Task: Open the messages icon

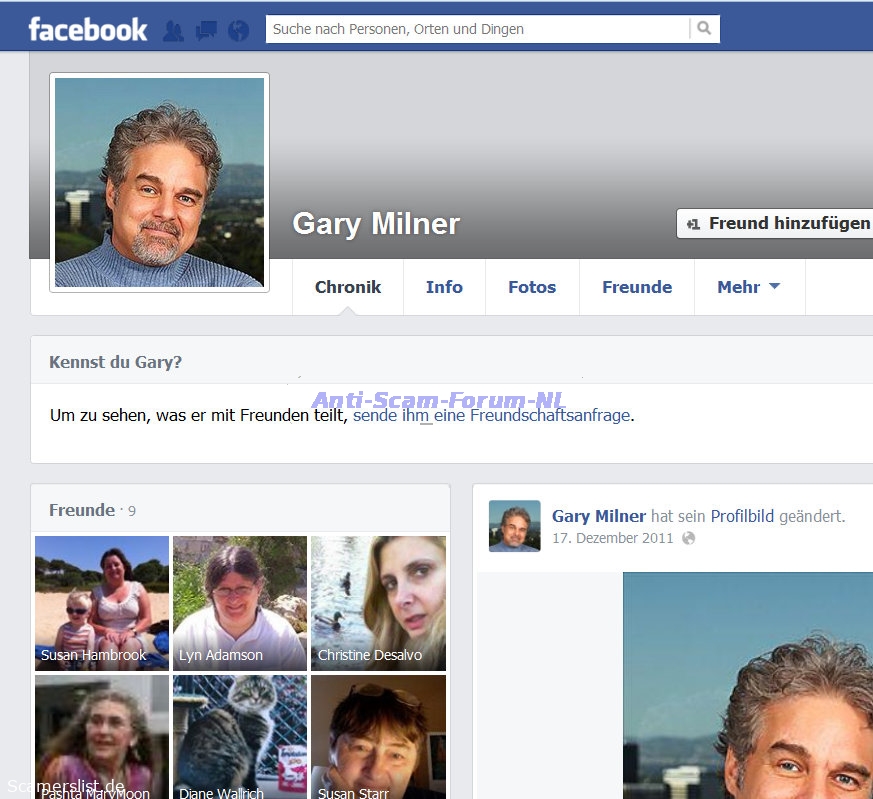Action: pos(206,31)
